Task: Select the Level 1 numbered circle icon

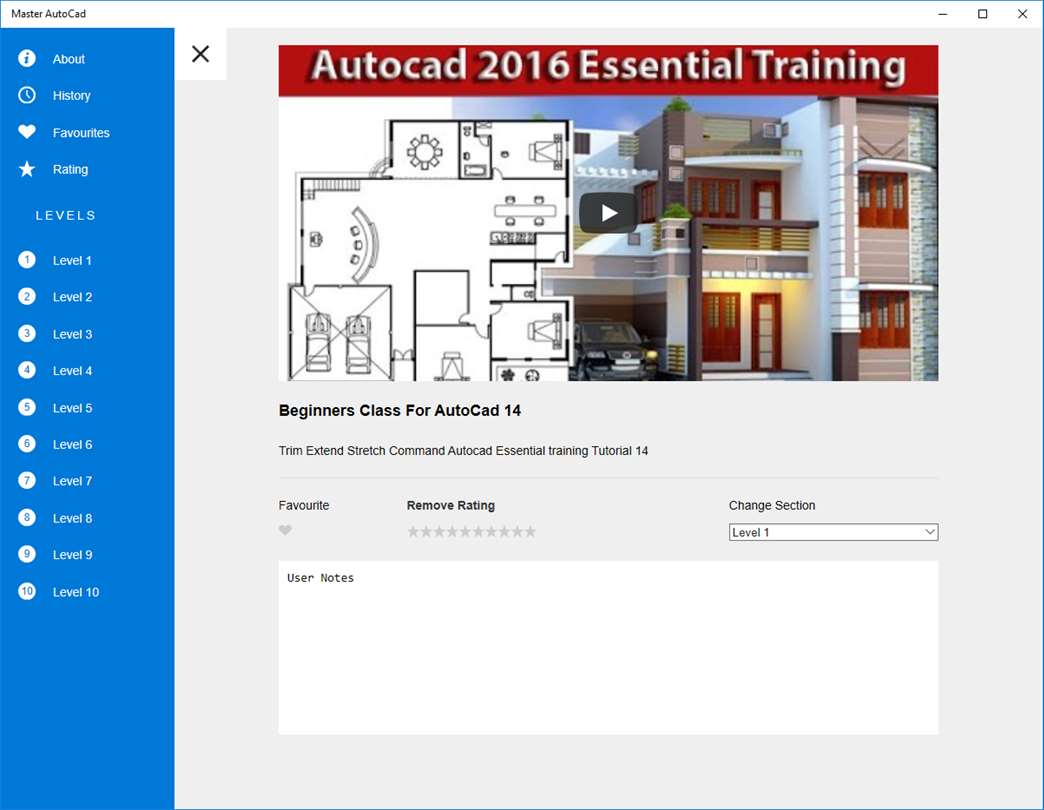Action: point(27,260)
